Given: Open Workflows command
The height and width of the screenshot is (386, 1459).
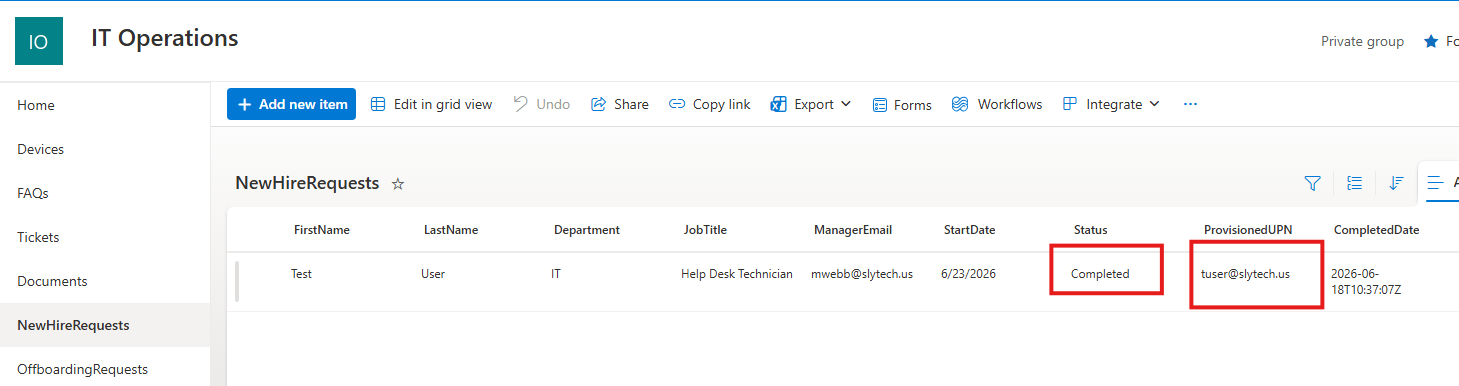Looking at the screenshot, I should click(x=997, y=104).
